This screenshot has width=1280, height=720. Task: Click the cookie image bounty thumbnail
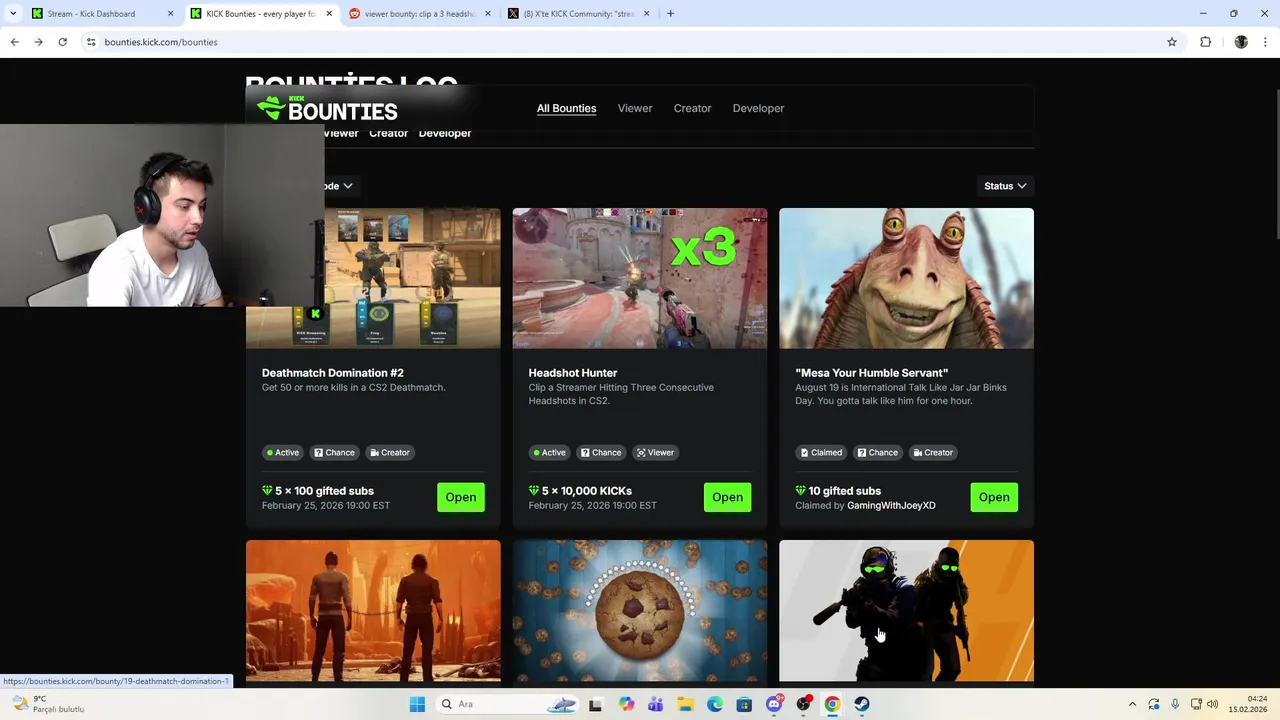[x=640, y=611]
